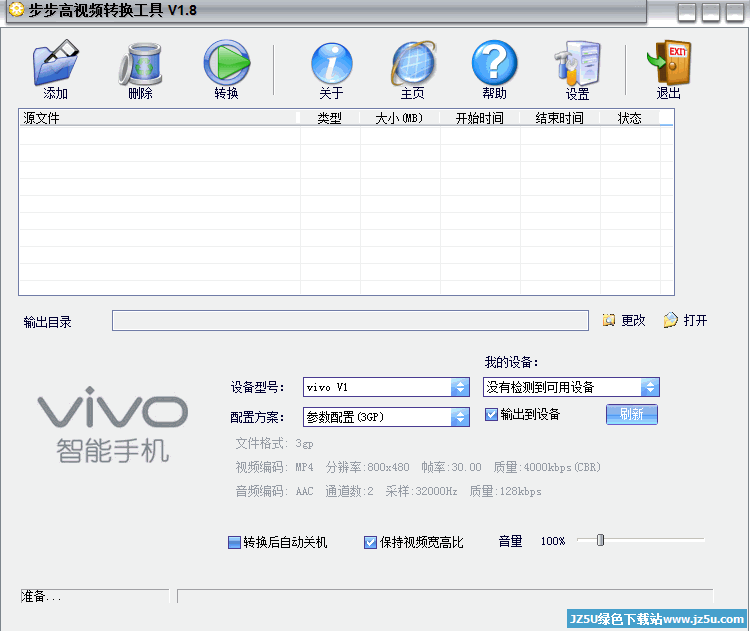This screenshot has width=750, height=631.
Task: Expand the 设备型号 vivo V1 dropdown
Action: pos(460,387)
